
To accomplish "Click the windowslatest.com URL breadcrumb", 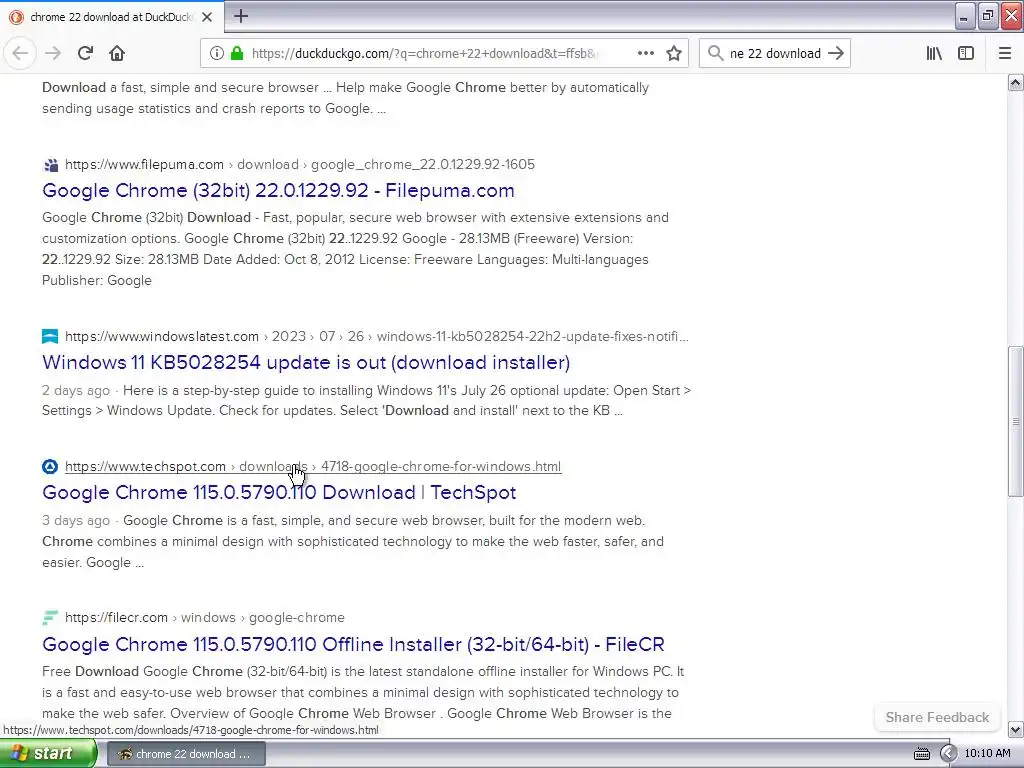I will pos(377,336).
